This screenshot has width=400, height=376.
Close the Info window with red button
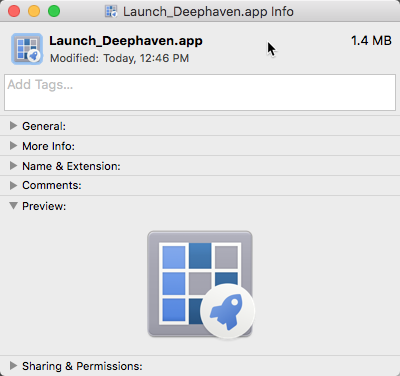[14, 11]
